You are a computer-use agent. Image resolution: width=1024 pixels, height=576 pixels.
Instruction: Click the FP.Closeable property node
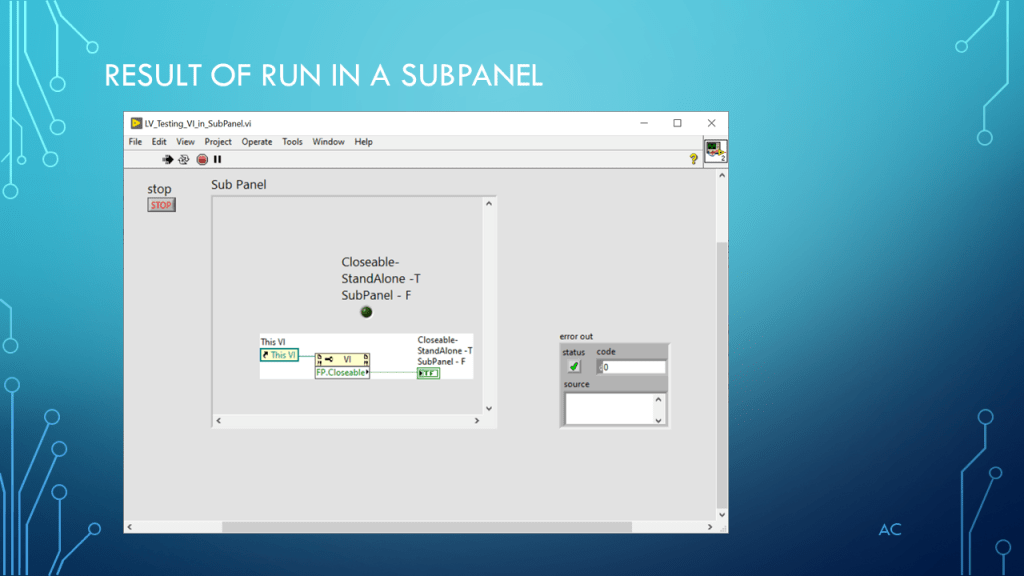click(342, 372)
